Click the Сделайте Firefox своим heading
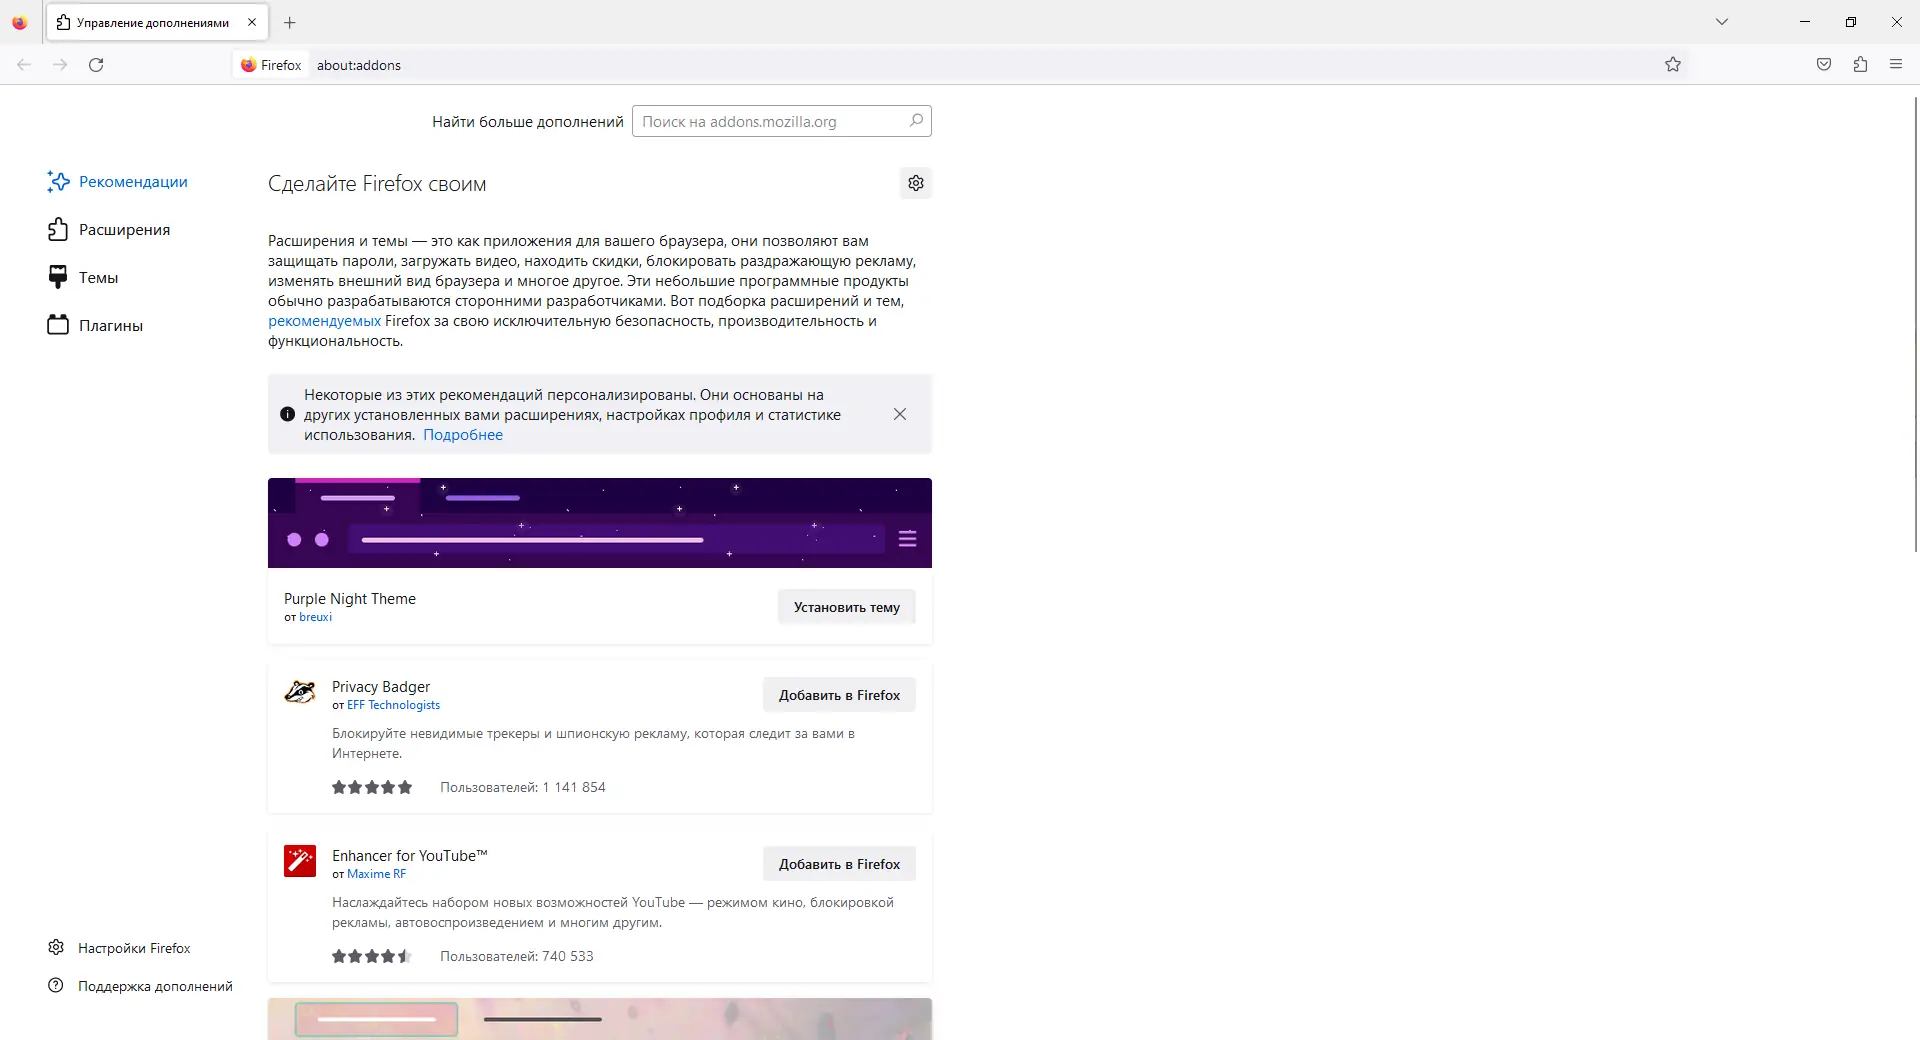This screenshot has height=1040, width=1920. [377, 184]
